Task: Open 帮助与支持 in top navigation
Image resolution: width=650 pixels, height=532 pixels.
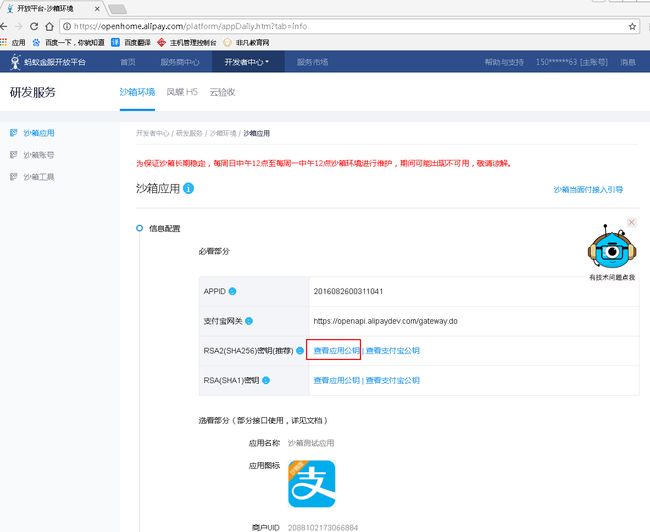Action: (x=504, y=62)
